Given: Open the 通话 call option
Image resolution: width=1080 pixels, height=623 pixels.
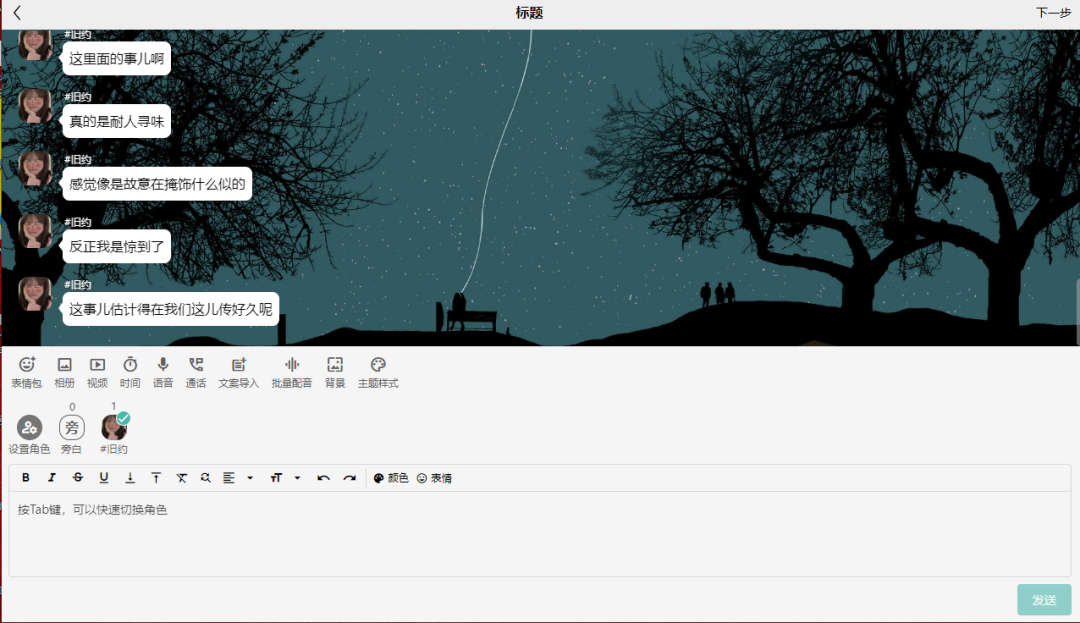Looking at the screenshot, I should (196, 371).
